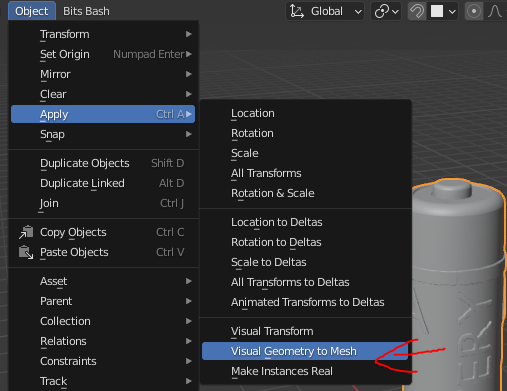Apply Scale to Deltas
Viewport: 507px width, 391px height.
(x=305, y=262)
